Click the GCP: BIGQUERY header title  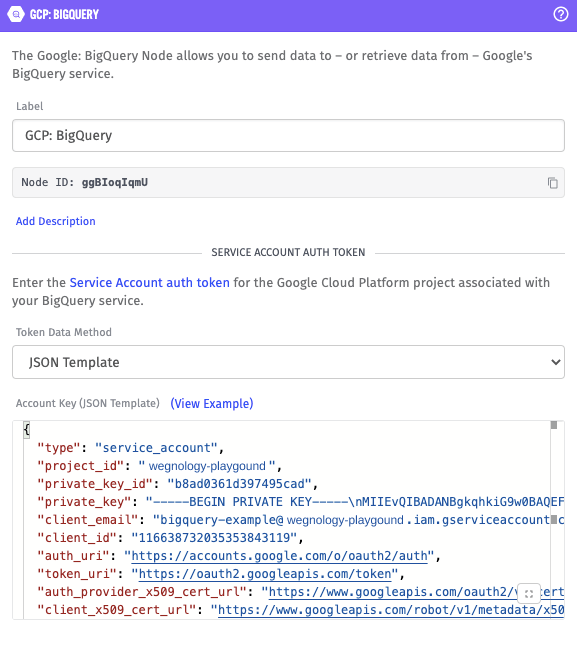click(64, 15)
